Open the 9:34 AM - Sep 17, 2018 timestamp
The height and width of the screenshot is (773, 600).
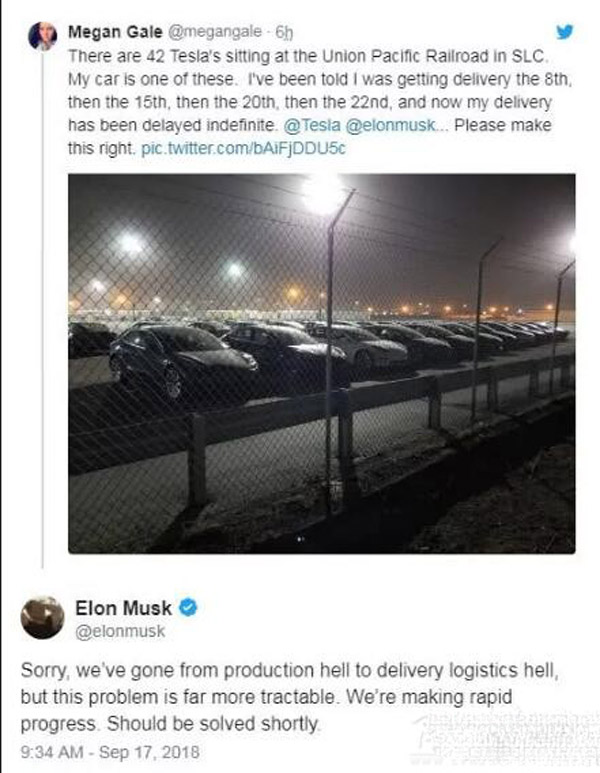pos(108,751)
